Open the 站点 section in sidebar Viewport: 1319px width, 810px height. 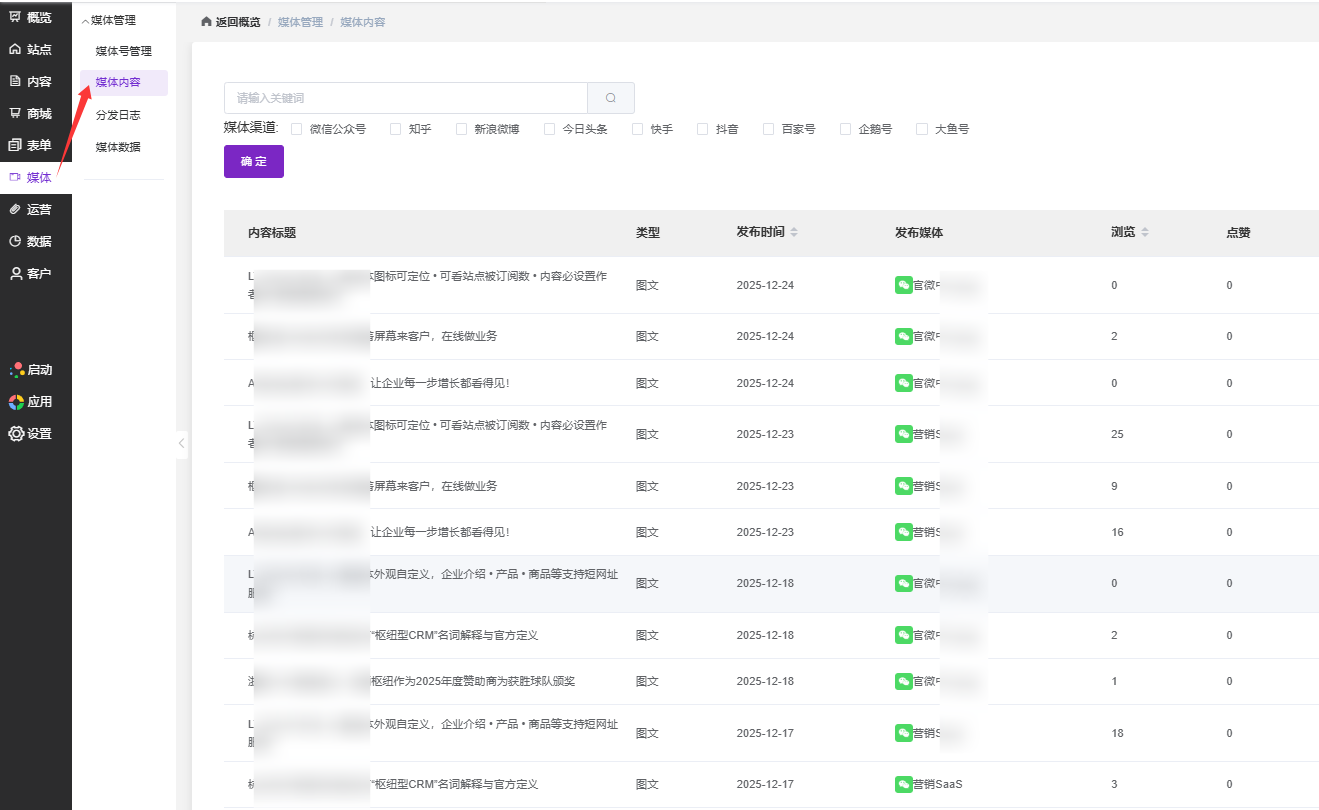(31, 49)
